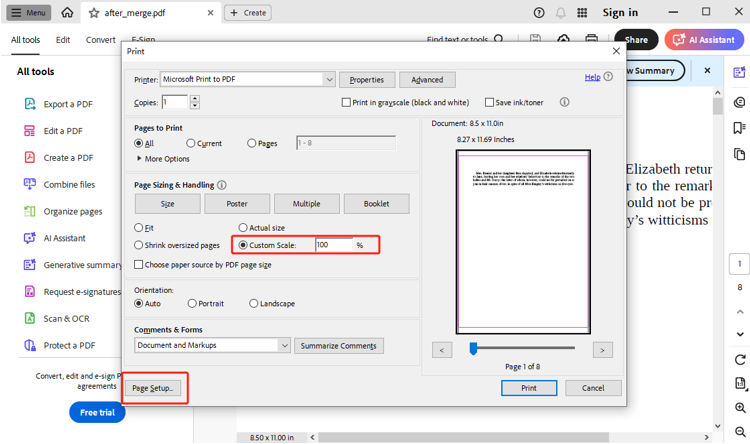Open the Create a PDF tool
Screen dimensions: 750x444
tap(58, 157)
